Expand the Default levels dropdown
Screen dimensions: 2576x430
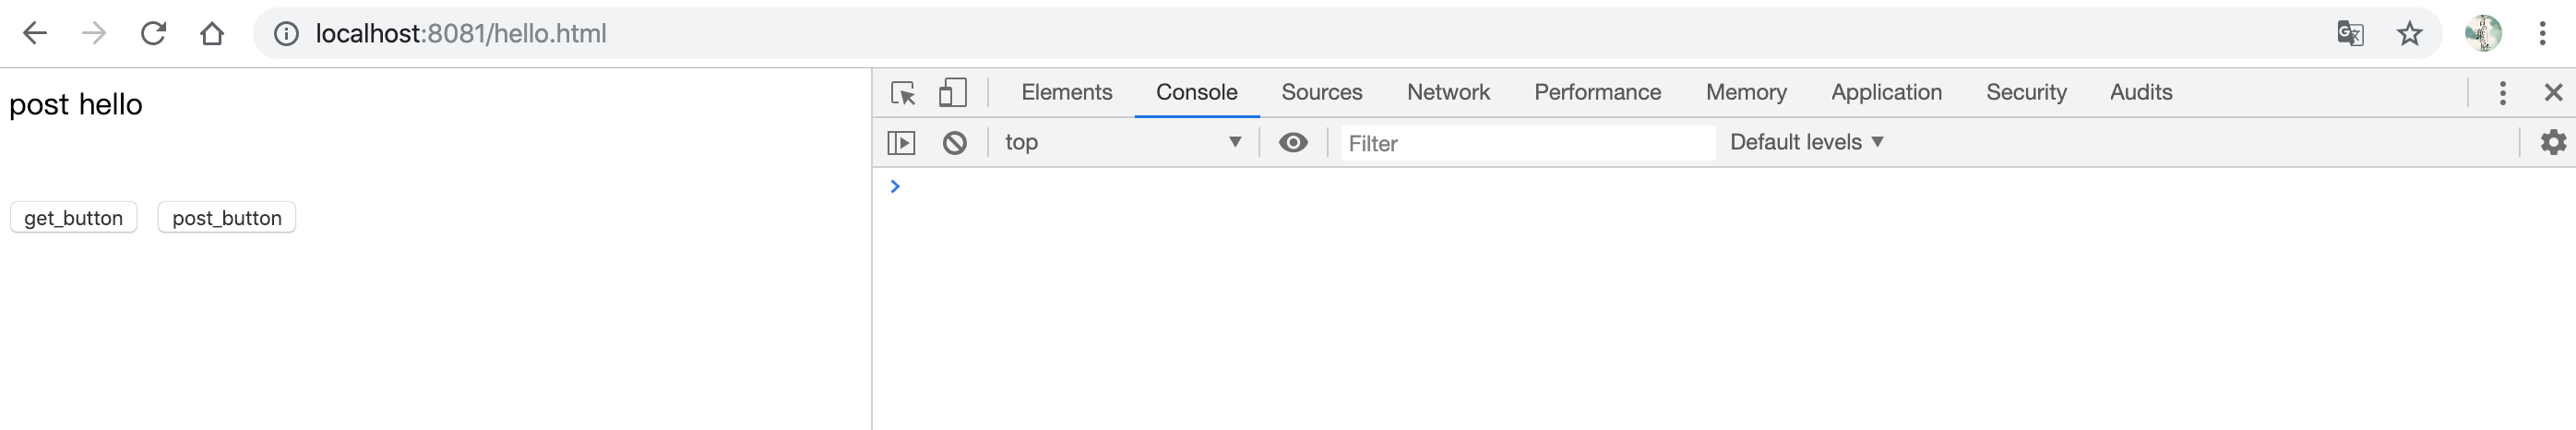click(1806, 143)
